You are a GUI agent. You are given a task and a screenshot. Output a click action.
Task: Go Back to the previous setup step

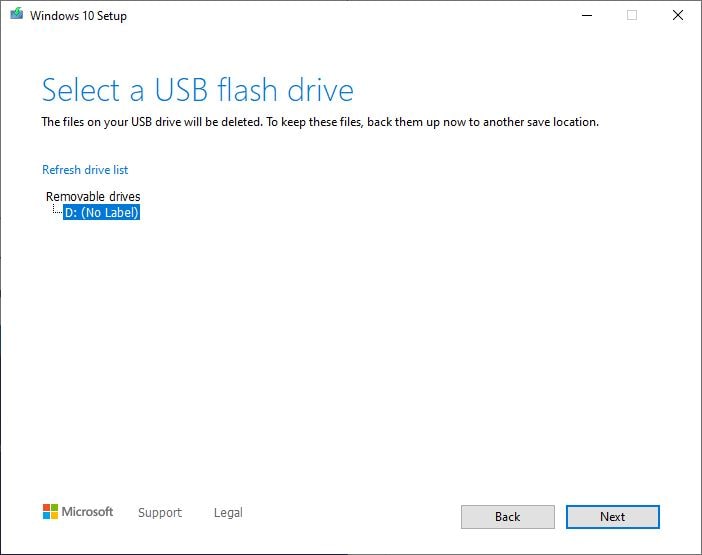click(x=507, y=517)
